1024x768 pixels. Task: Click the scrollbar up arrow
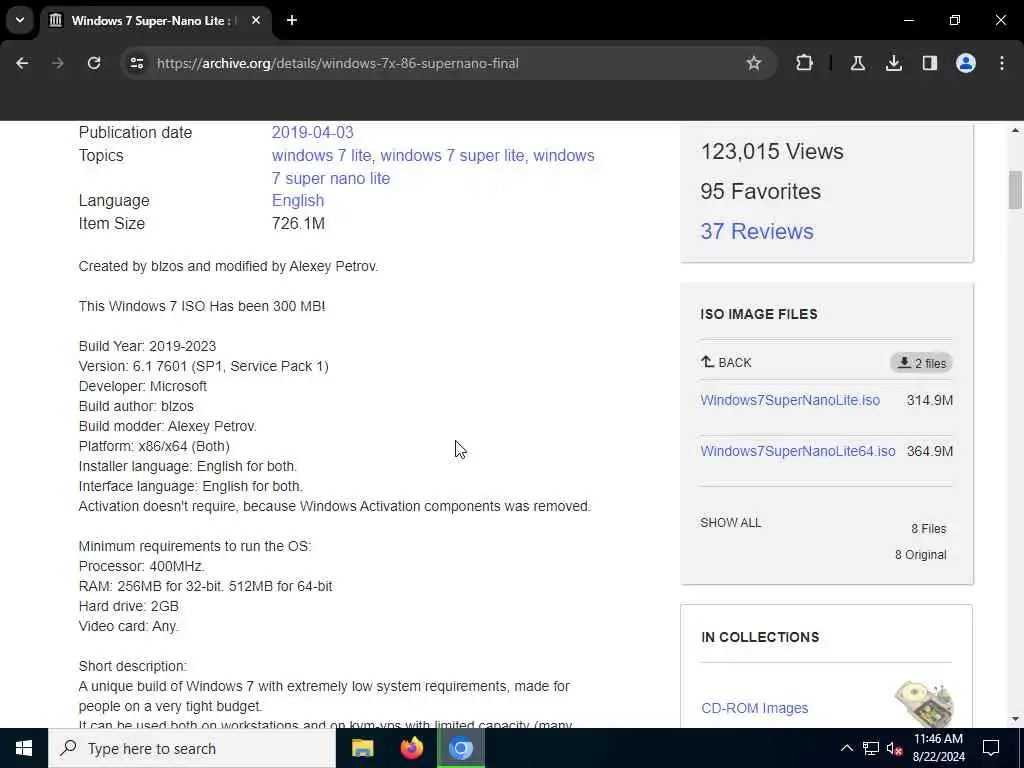1015,131
